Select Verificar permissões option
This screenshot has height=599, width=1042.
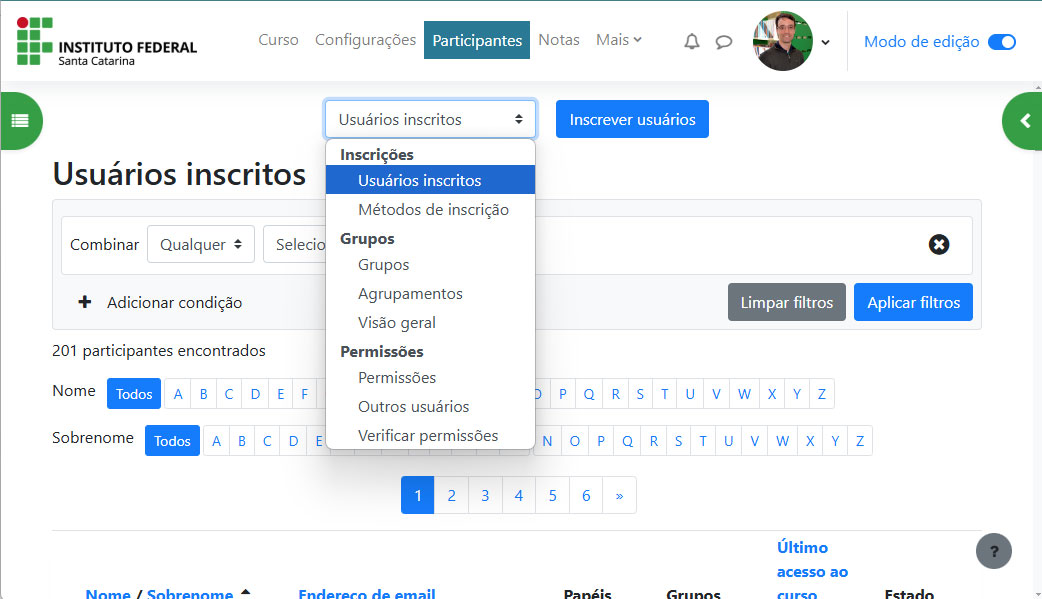428,436
